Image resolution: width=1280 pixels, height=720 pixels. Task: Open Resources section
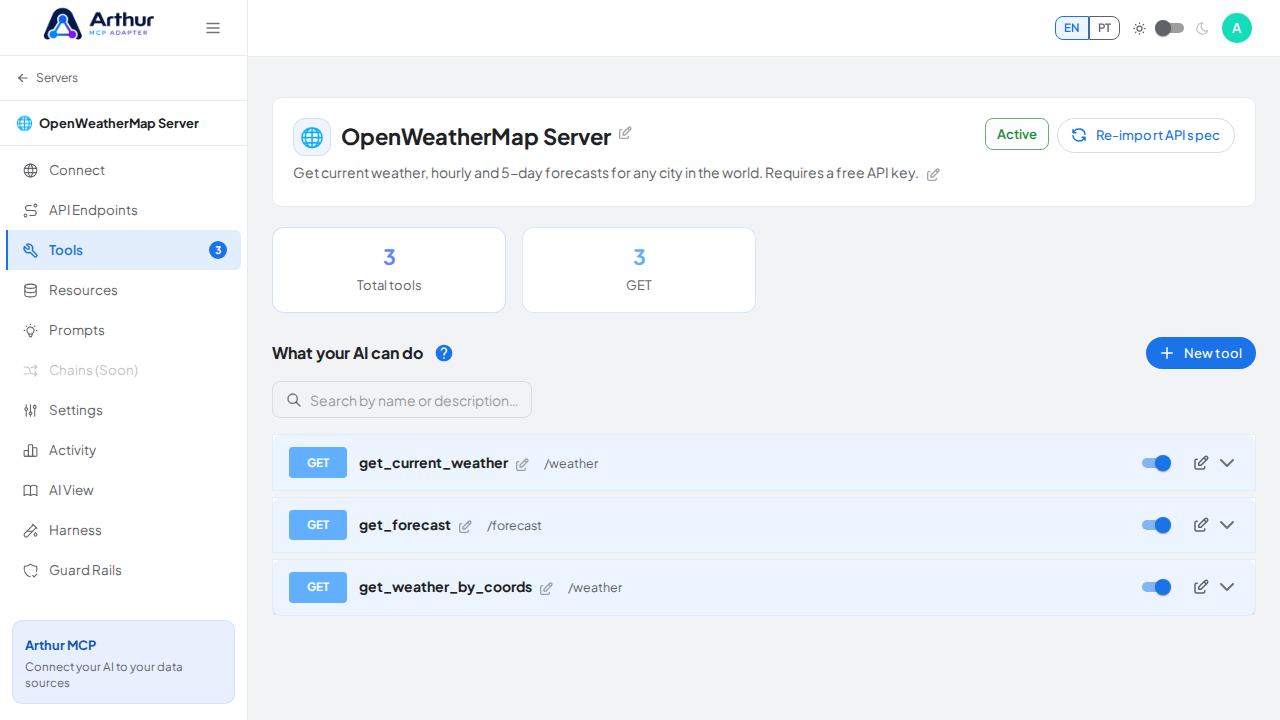pos(123,290)
